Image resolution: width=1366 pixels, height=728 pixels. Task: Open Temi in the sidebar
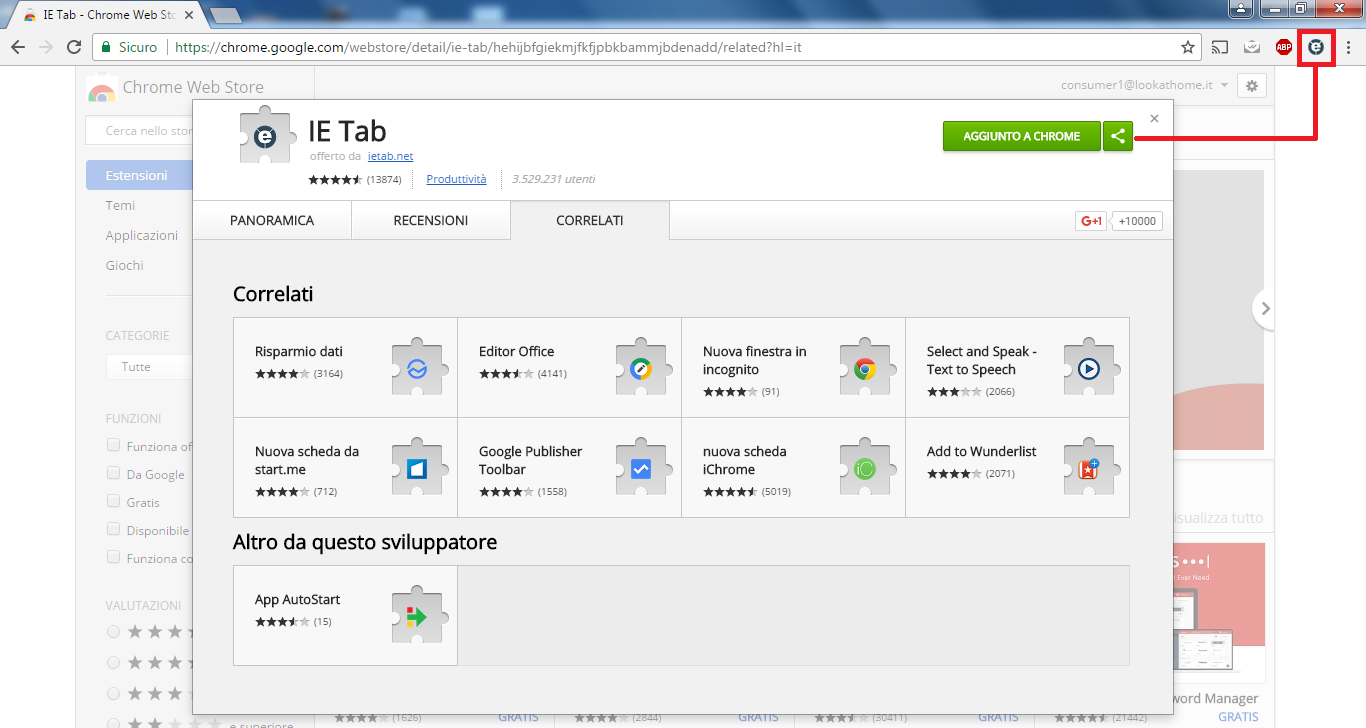(x=120, y=205)
